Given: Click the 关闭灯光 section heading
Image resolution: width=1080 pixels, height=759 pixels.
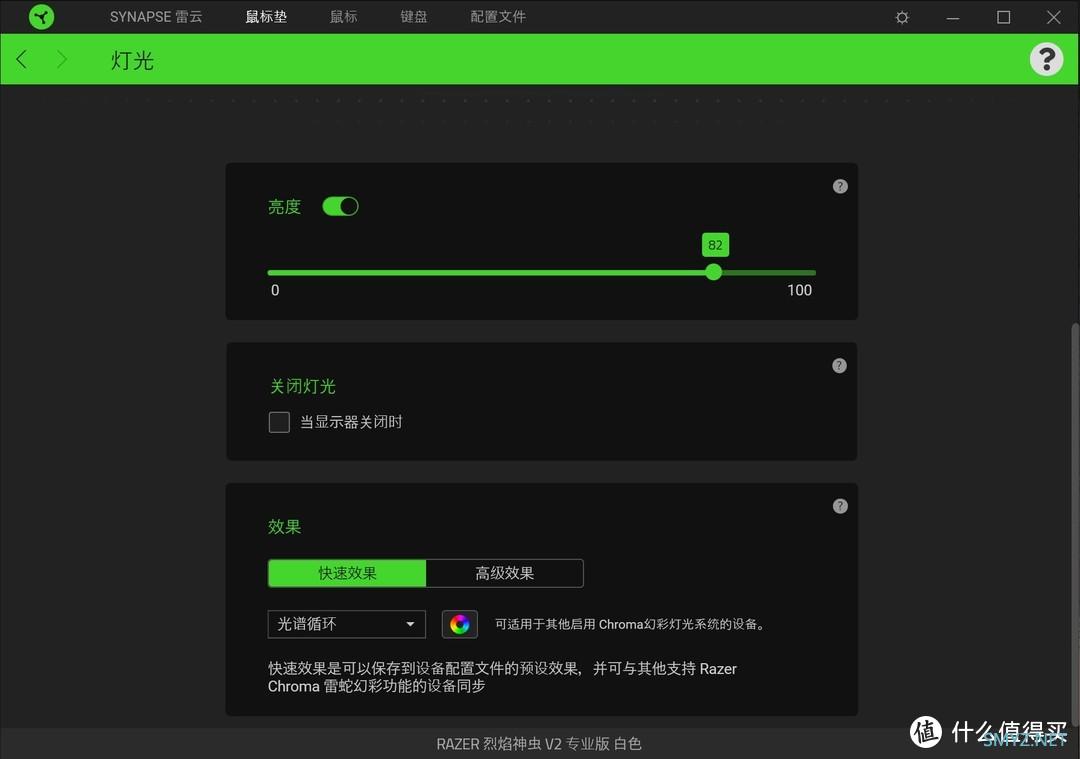Looking at the screenshot, I should 302,386.
